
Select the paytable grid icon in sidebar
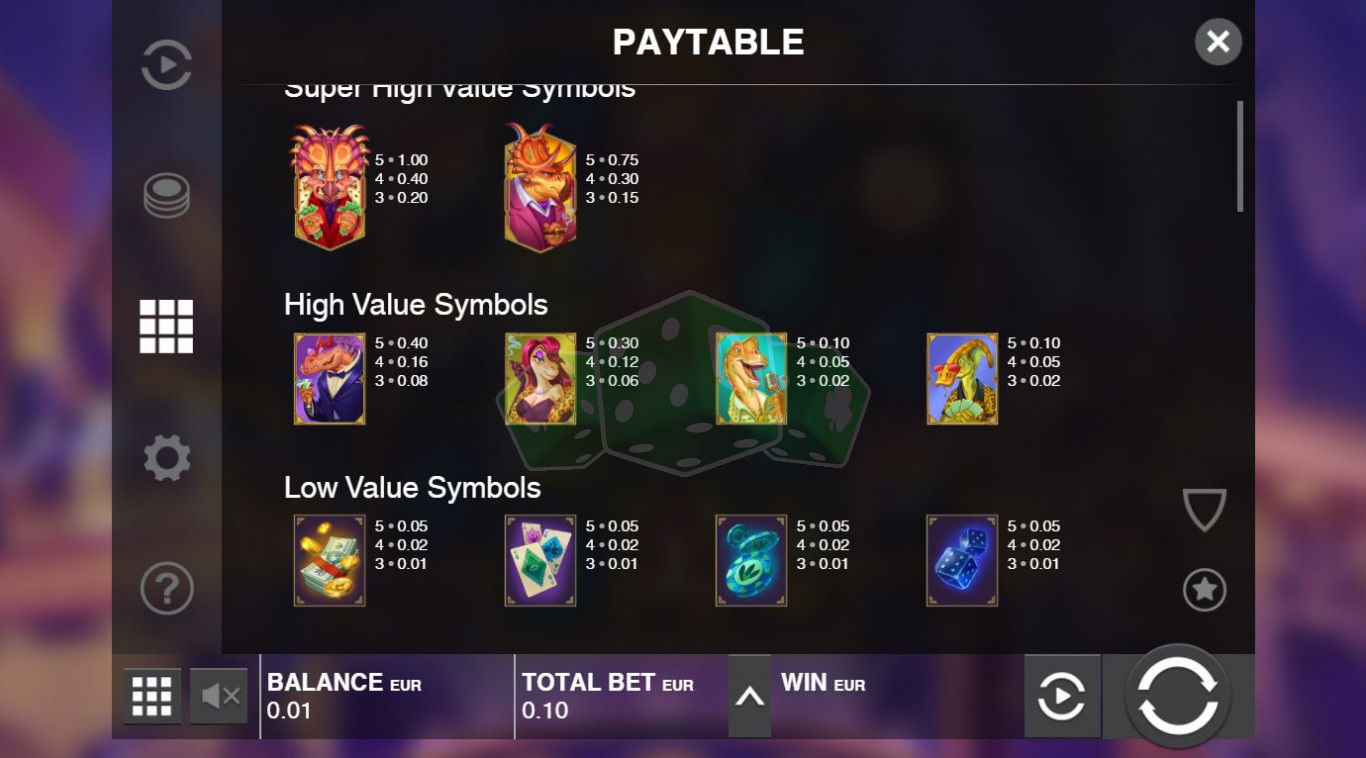point(166,326)
